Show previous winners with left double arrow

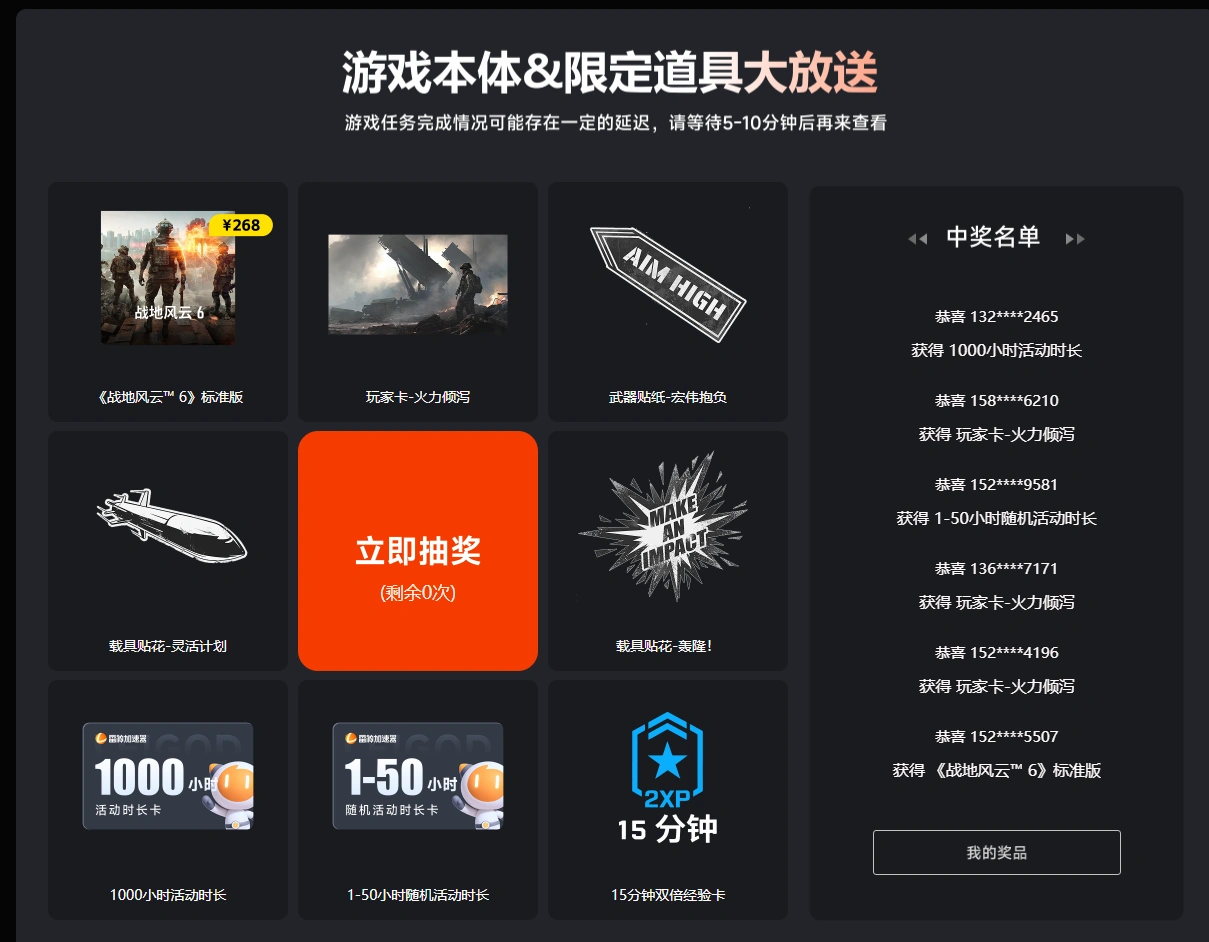[917, 238]
